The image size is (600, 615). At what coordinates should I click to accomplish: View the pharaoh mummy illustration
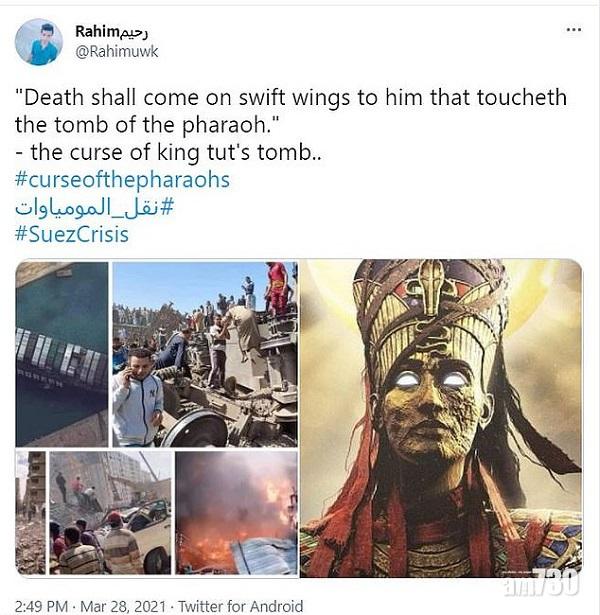(441, 418)
